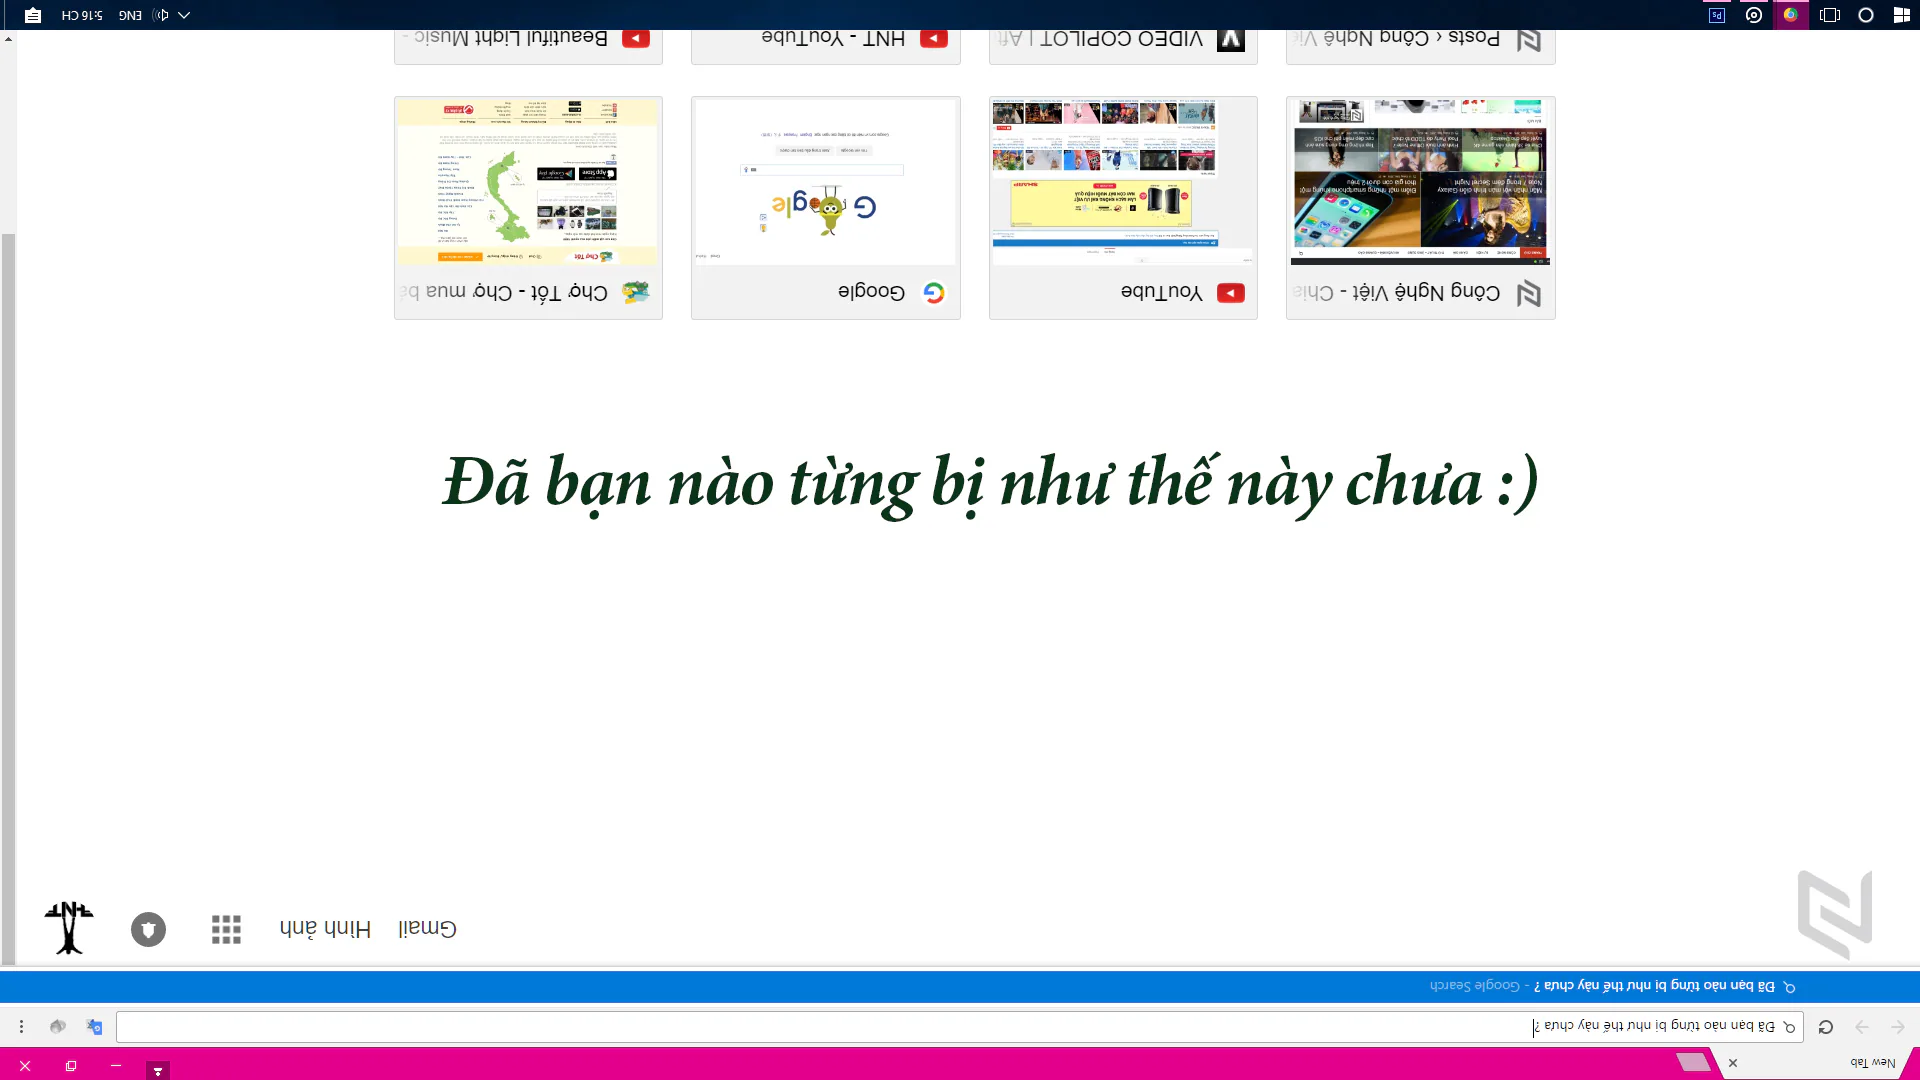The height and width of the screenshot is (1080, 1920).
Task: Restore down the browser window
Action: (x=71, y=1066)
